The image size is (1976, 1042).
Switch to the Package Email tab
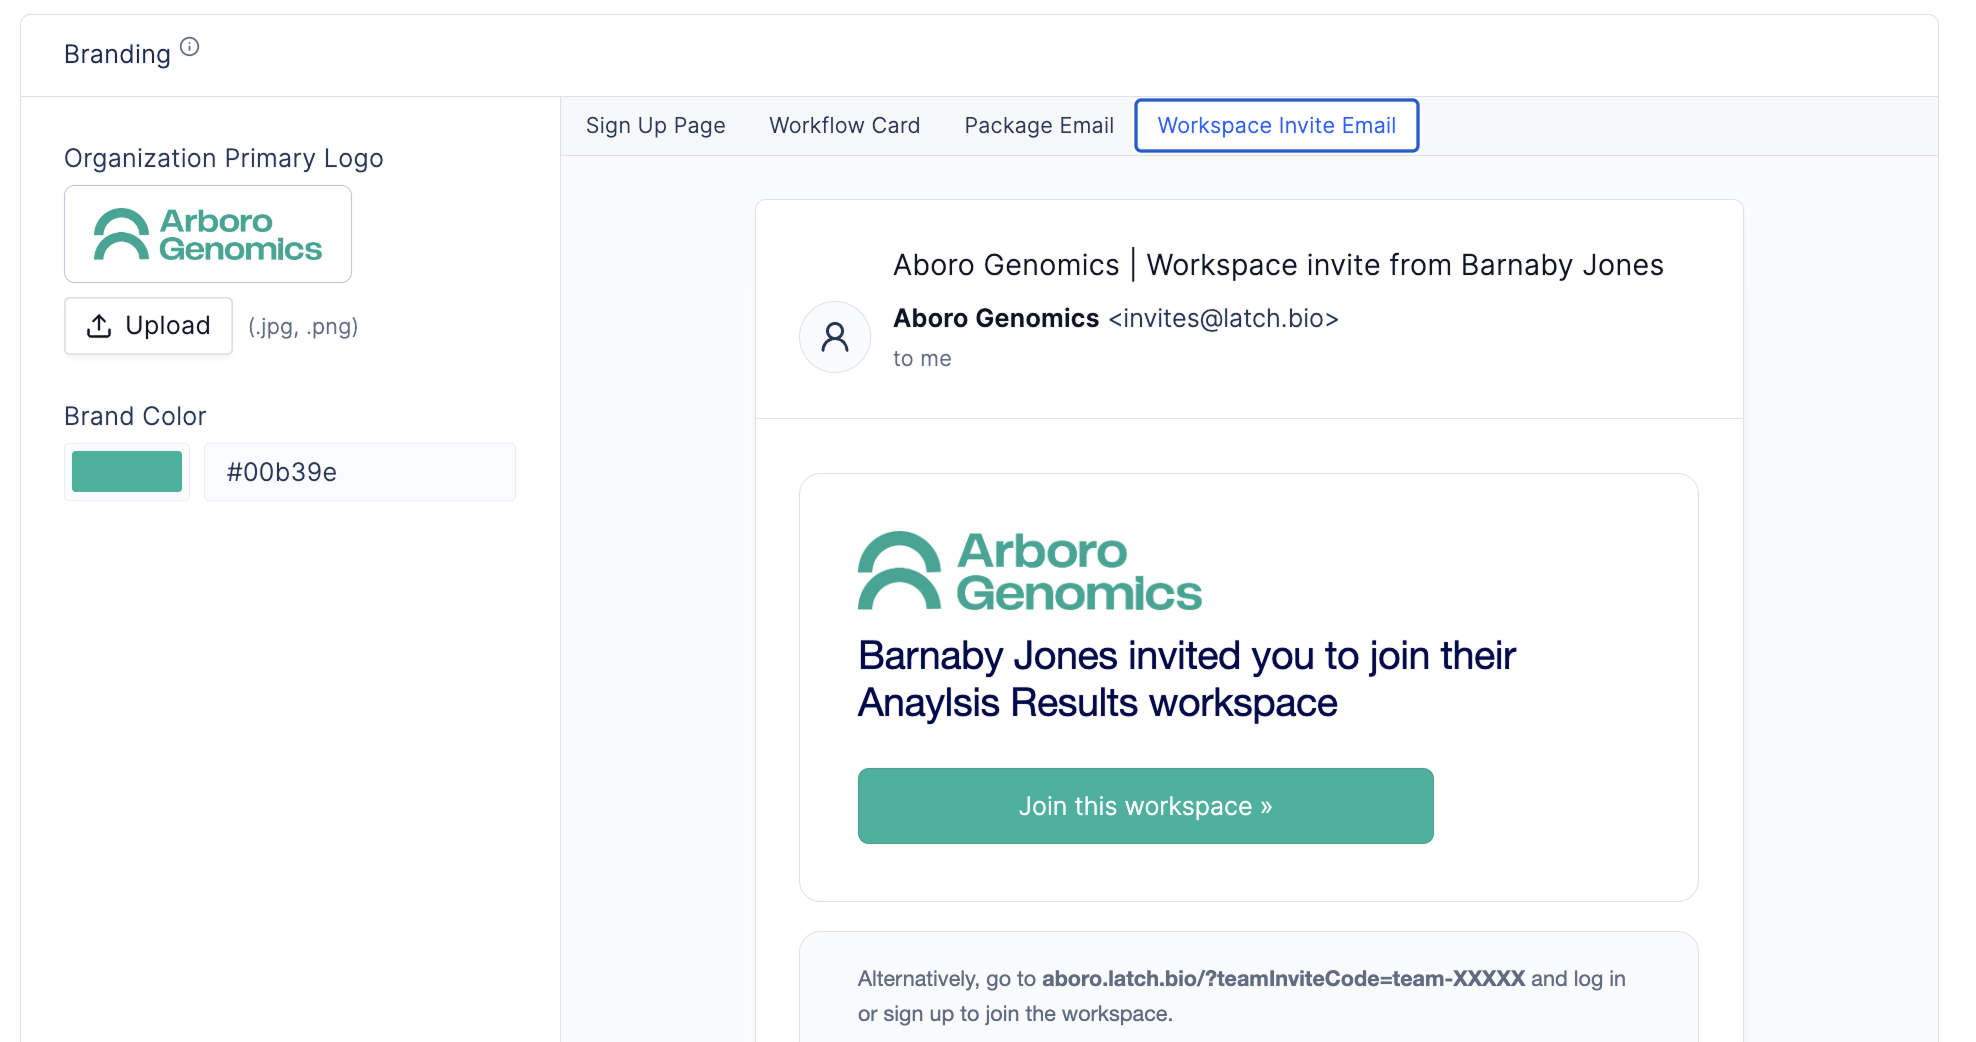[1039, 126]
